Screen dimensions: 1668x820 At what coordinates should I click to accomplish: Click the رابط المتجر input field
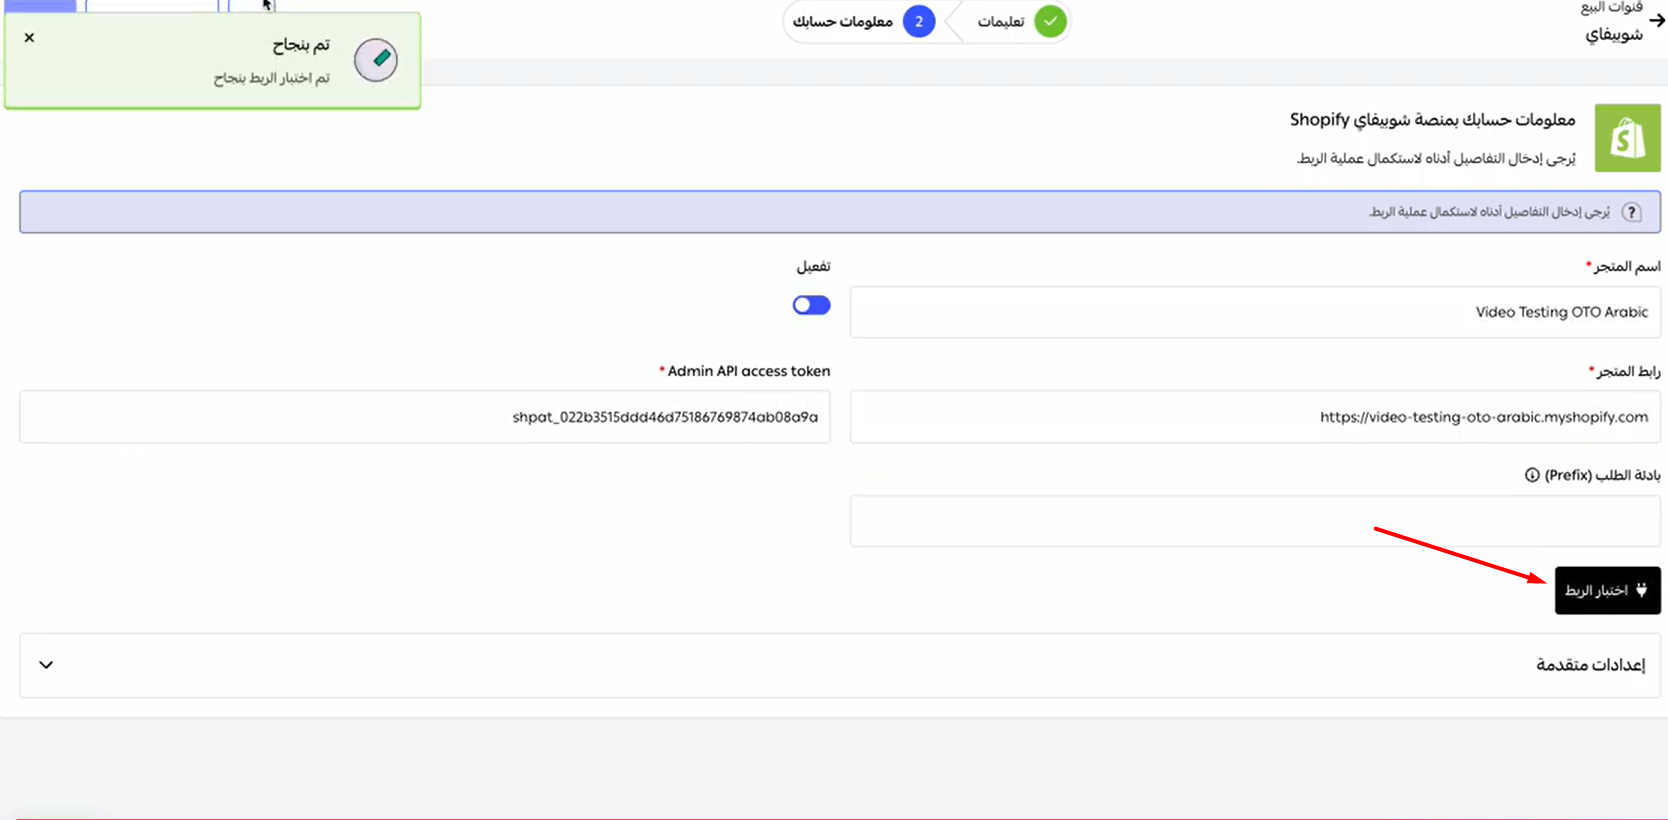point(1255,417)
